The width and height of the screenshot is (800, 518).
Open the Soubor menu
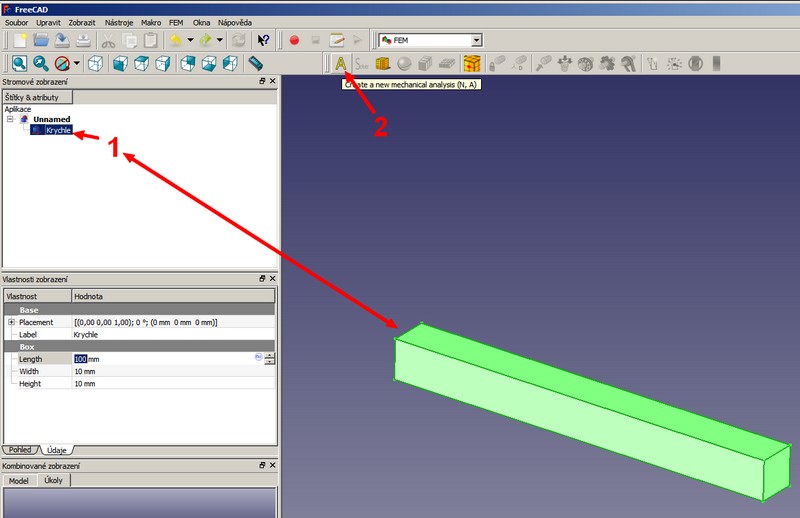click(16, 21)
